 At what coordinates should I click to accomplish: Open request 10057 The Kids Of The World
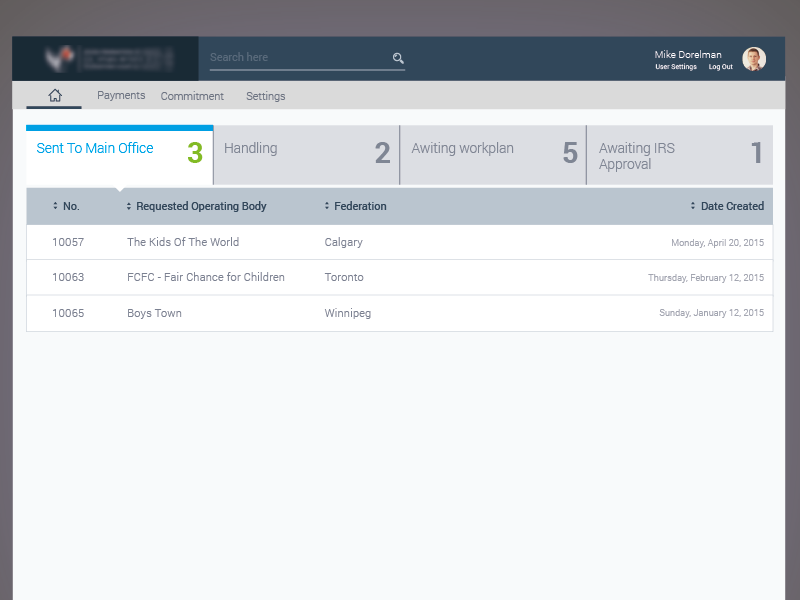[183, 242]
